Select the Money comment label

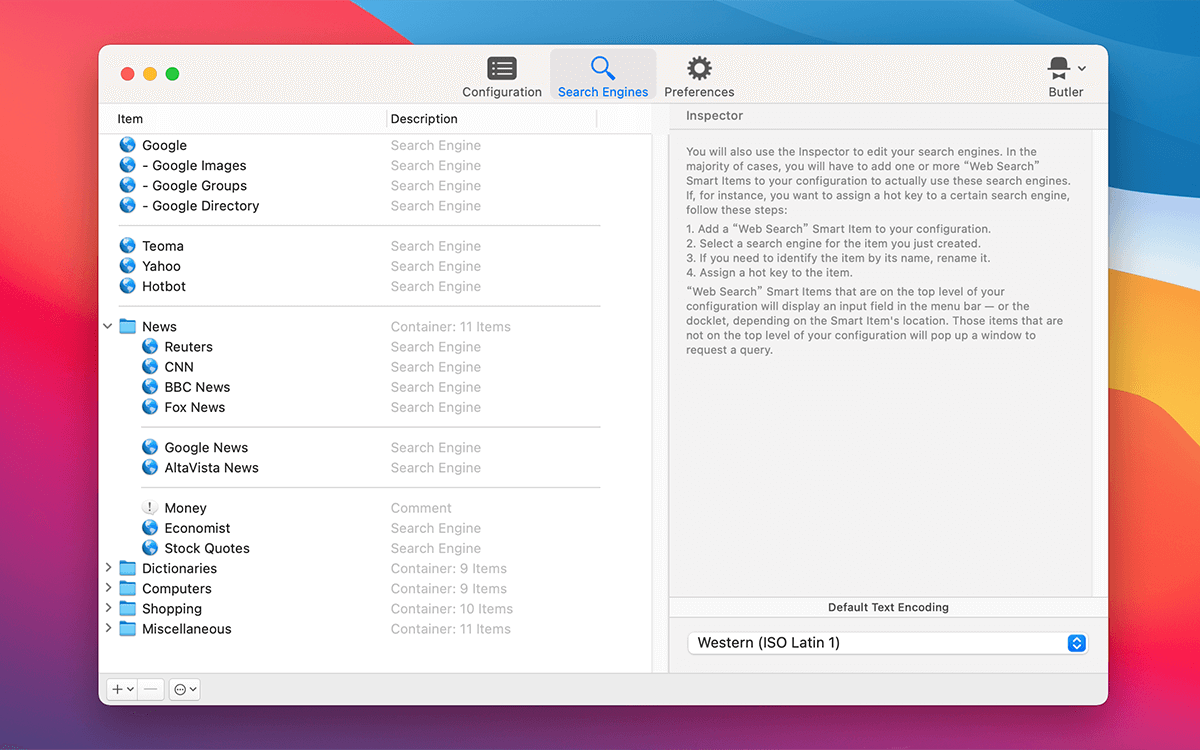(186, 508)
